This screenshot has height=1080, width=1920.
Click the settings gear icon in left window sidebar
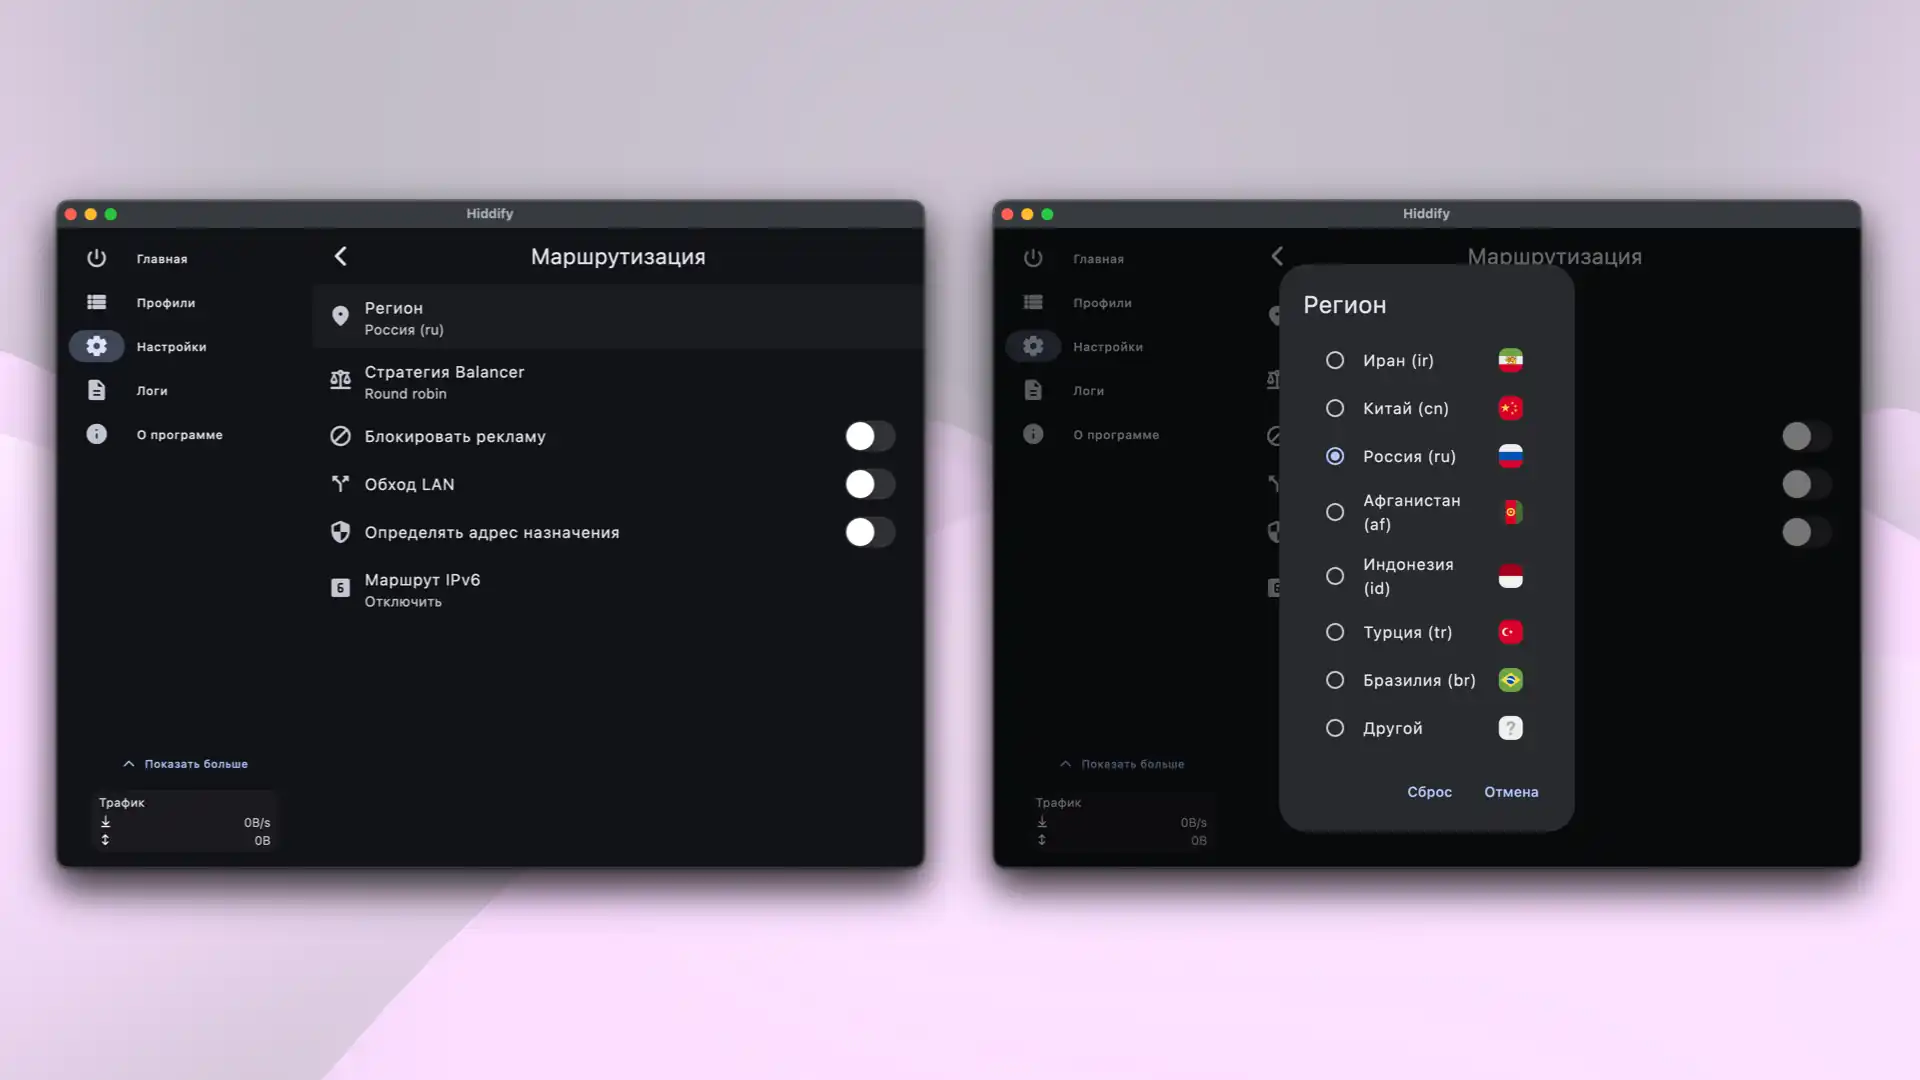(96, 346)
